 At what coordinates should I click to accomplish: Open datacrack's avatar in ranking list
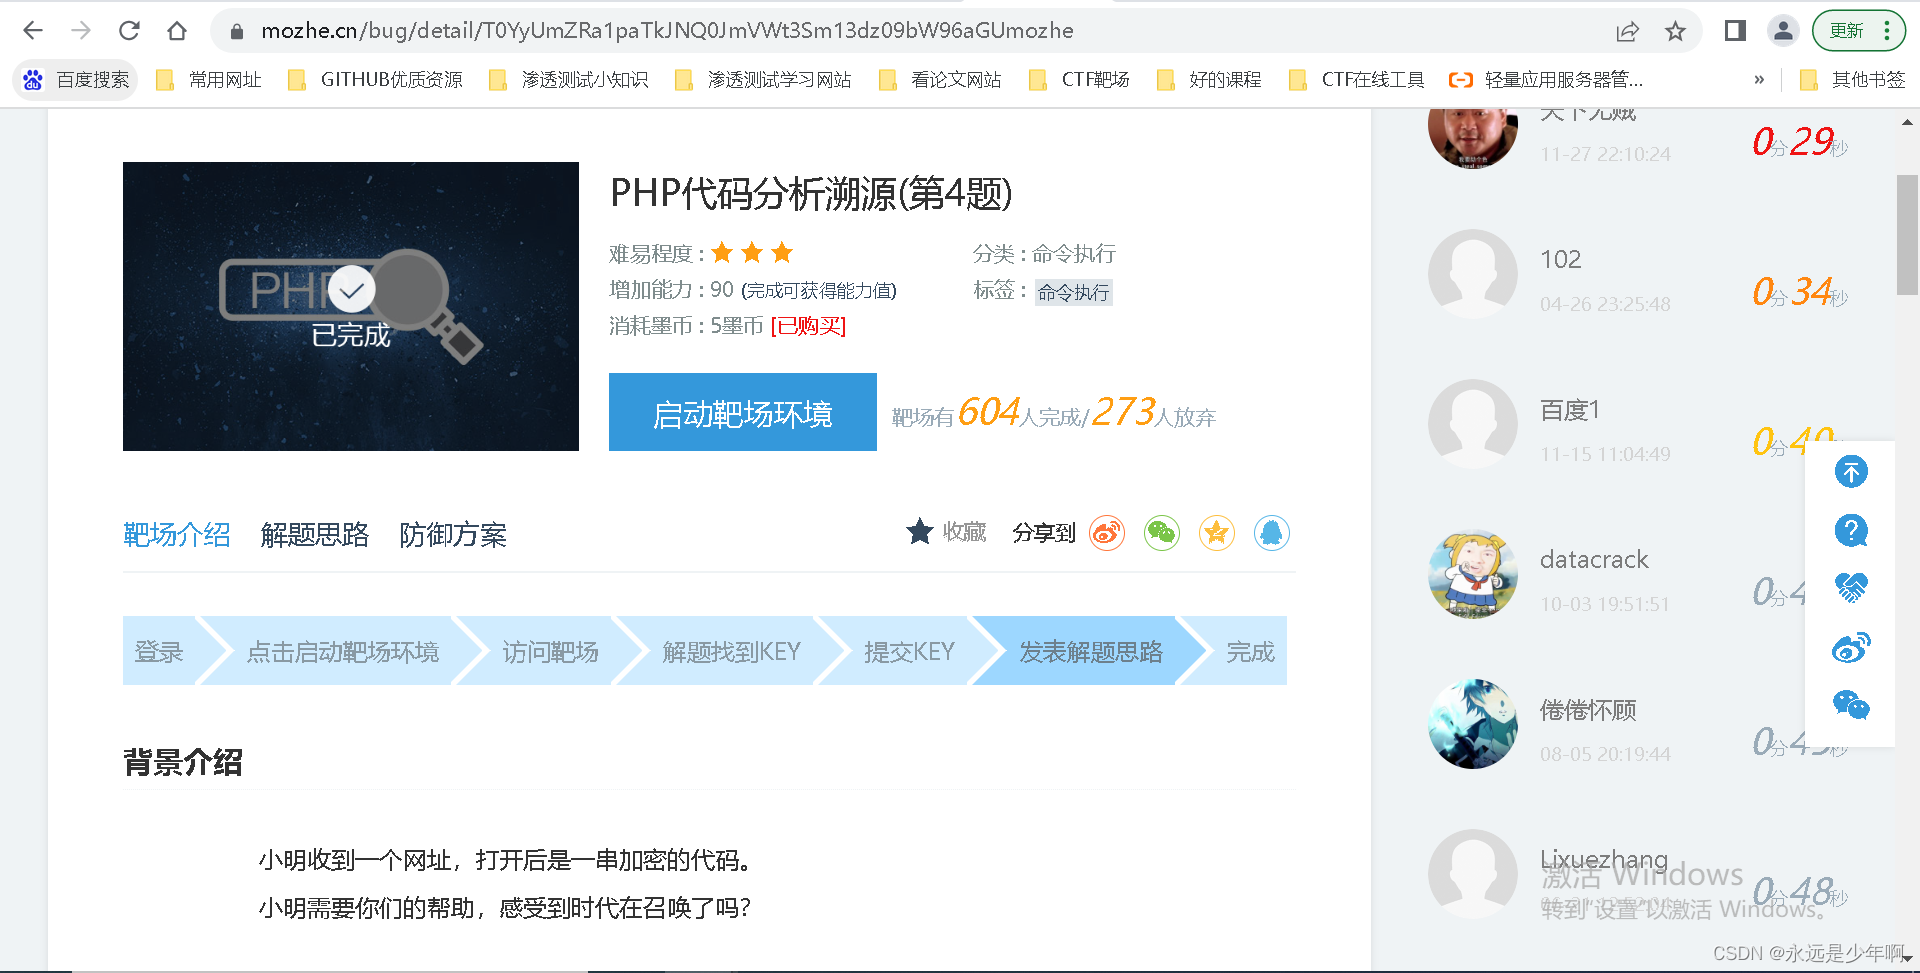[1473, 574]
